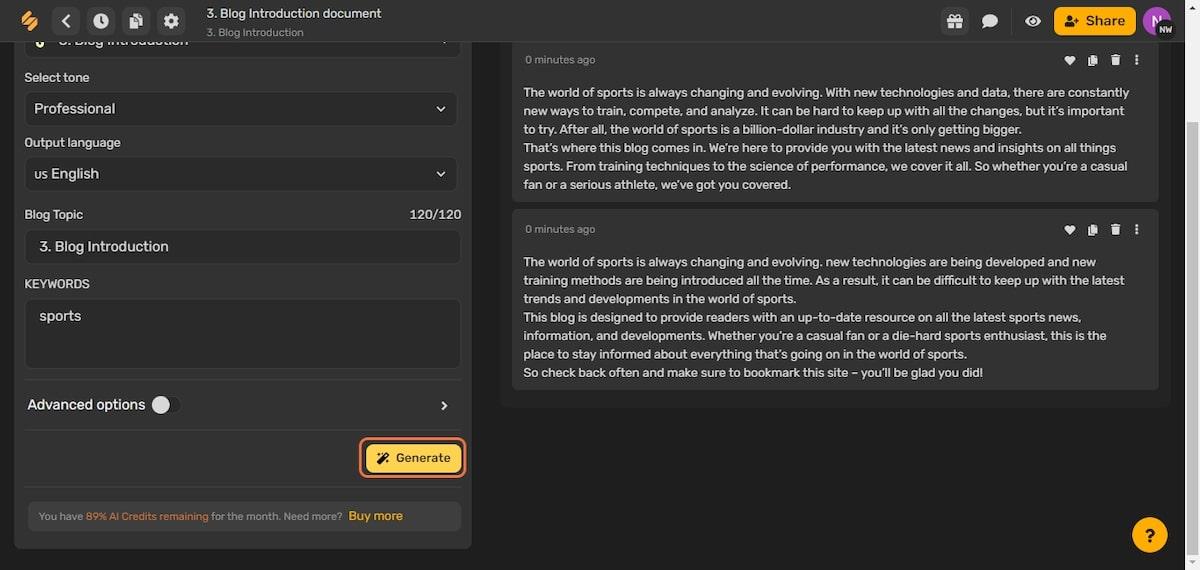Image resolution: width=1200 pixels, height=570 pixels.
Task: Open the documents icon in top bar
Action: click(x=135, y=21)
